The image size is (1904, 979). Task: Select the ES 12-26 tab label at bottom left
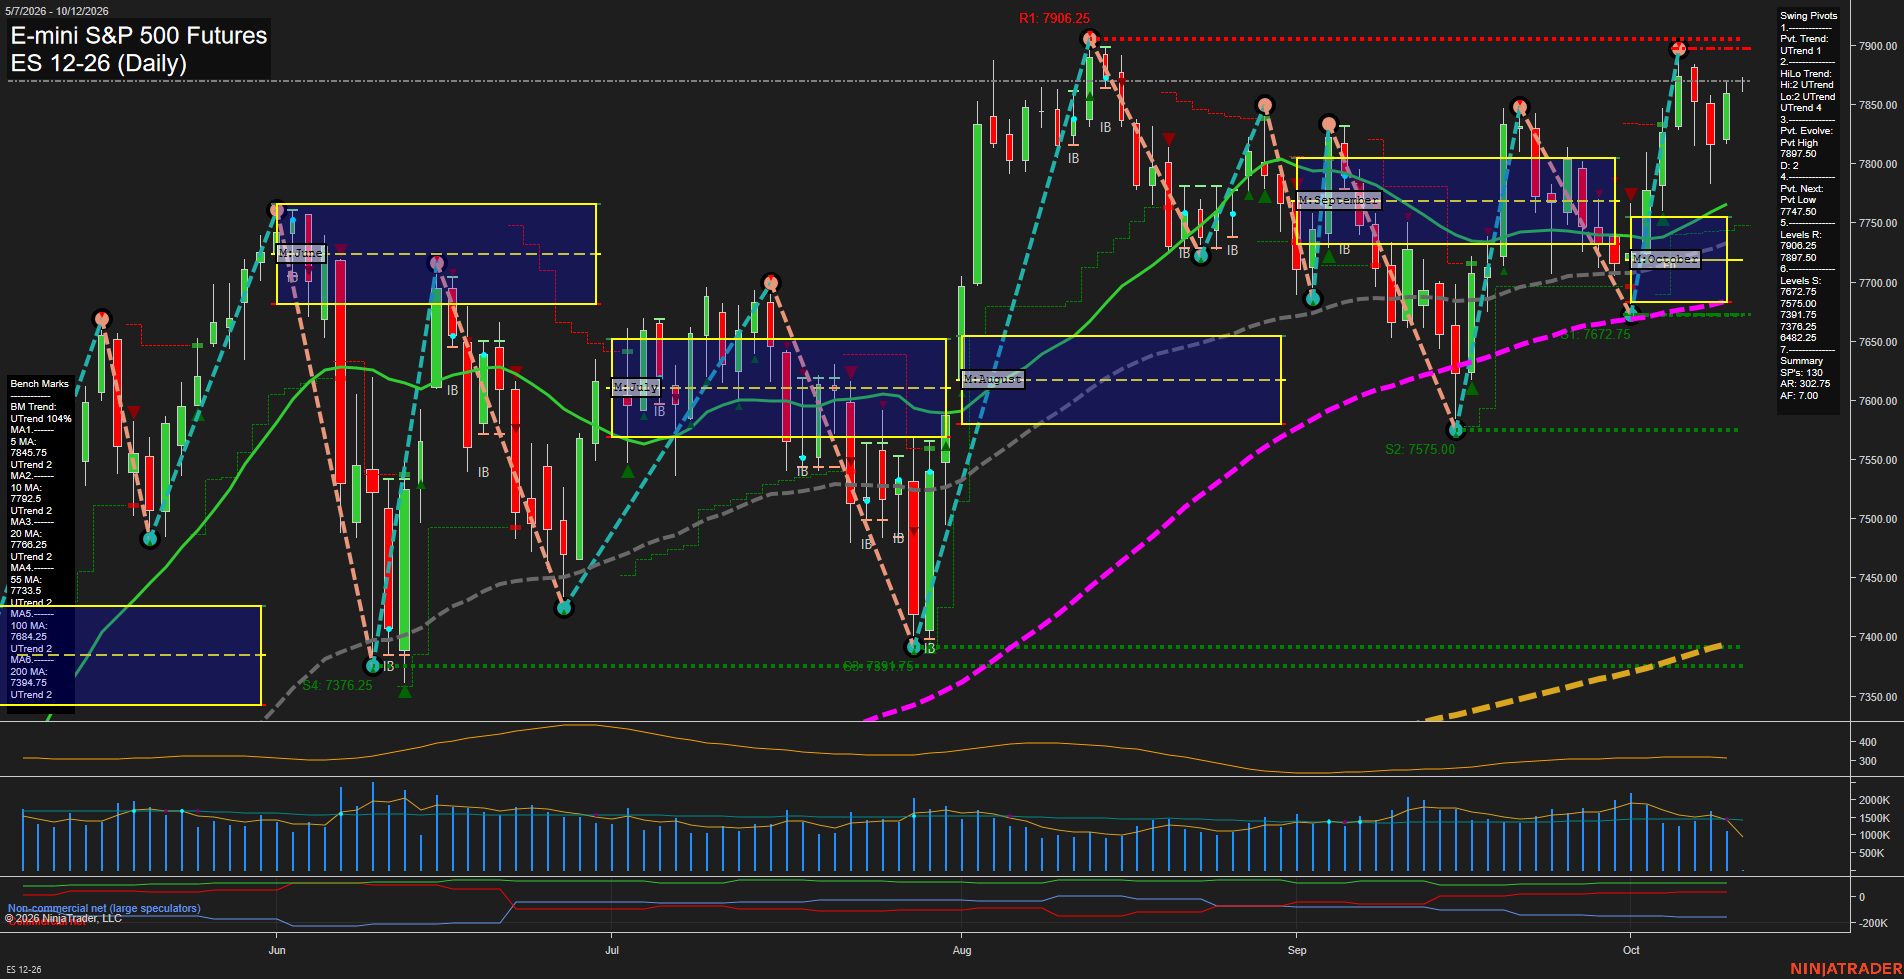point(24,970)
